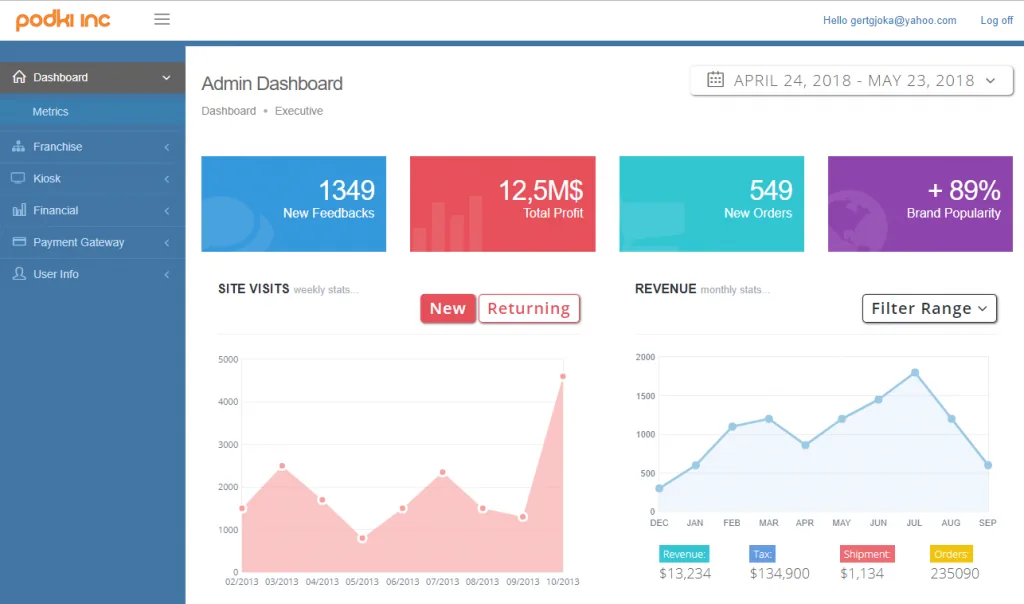Click the hamburger menu icon

pos(162,20)
